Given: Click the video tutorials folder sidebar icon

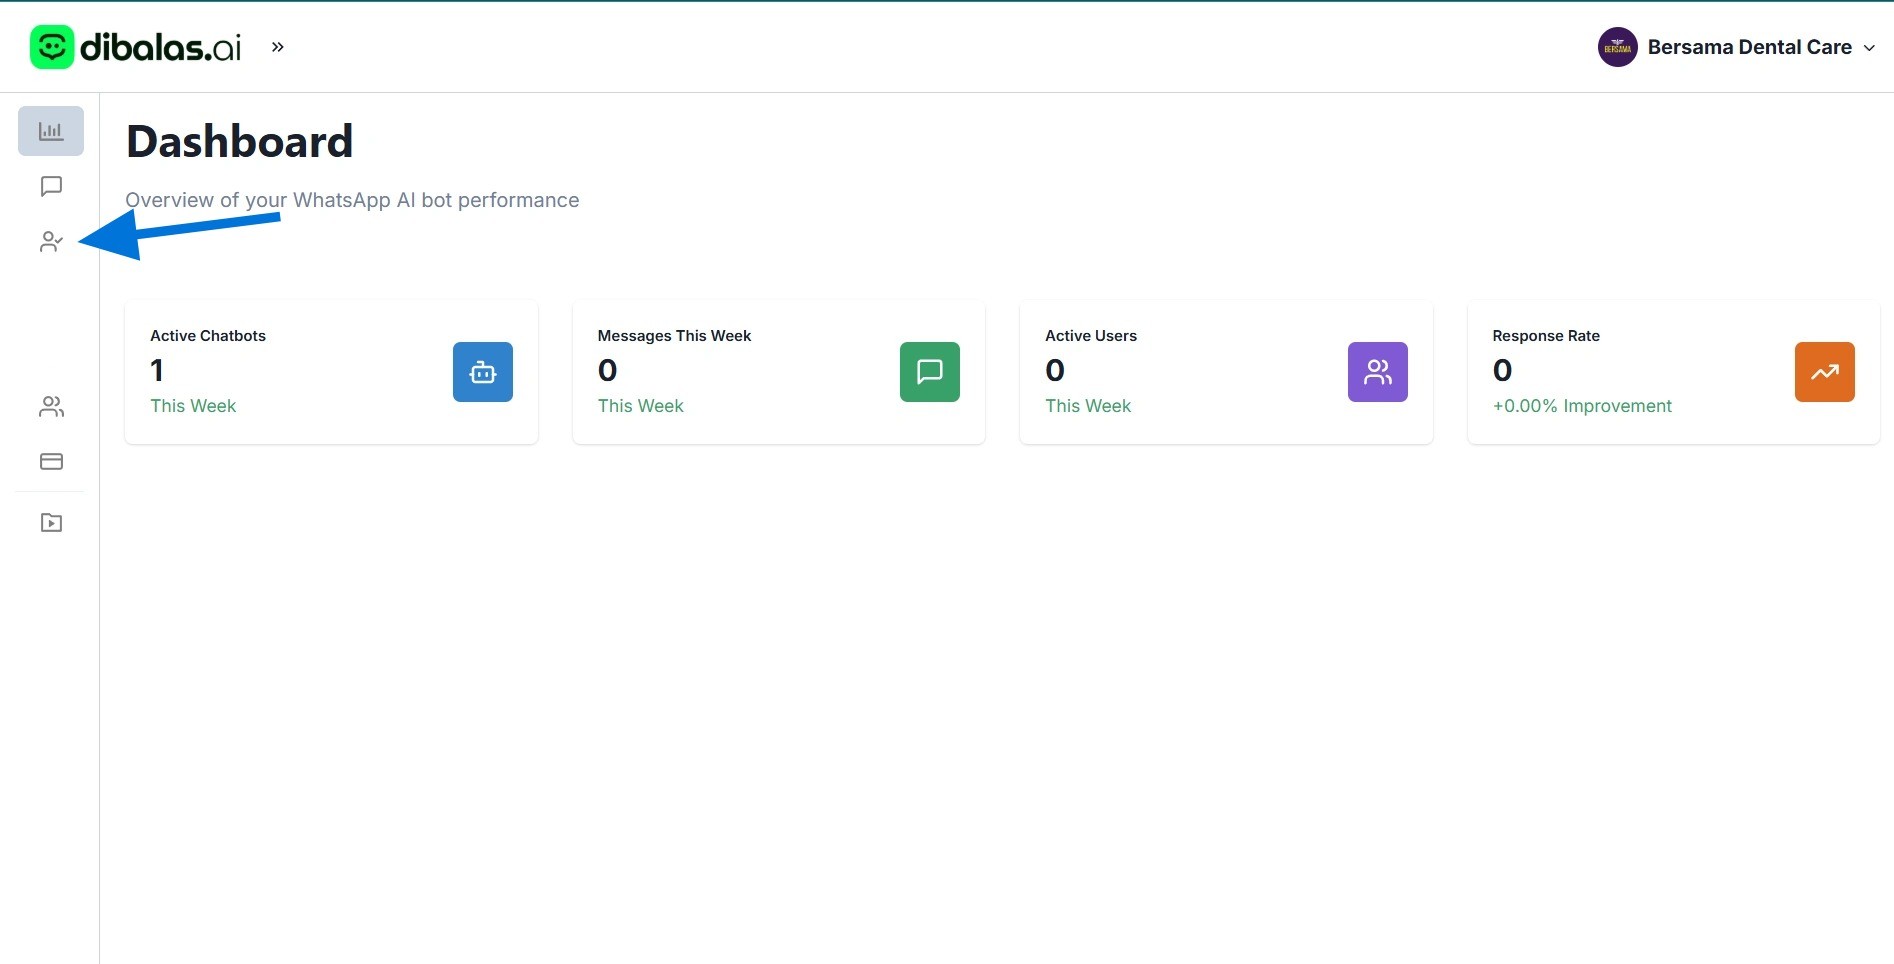Looking at the screenshot, I should (x=51, y=523).
